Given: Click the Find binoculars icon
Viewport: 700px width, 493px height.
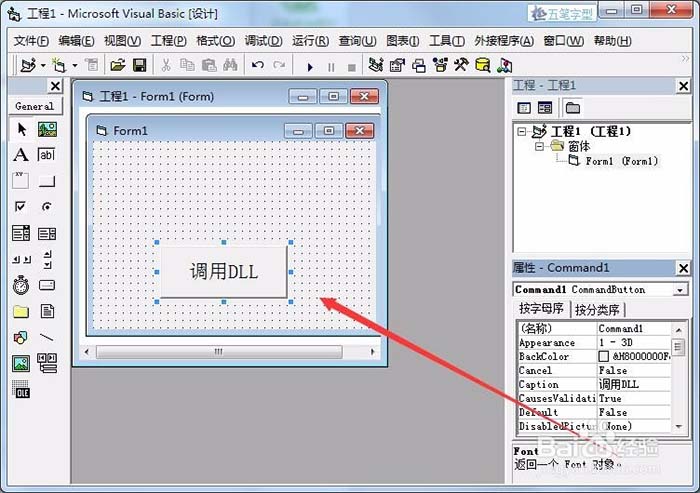Looking at the screenshot, I should tap(230, 66).
